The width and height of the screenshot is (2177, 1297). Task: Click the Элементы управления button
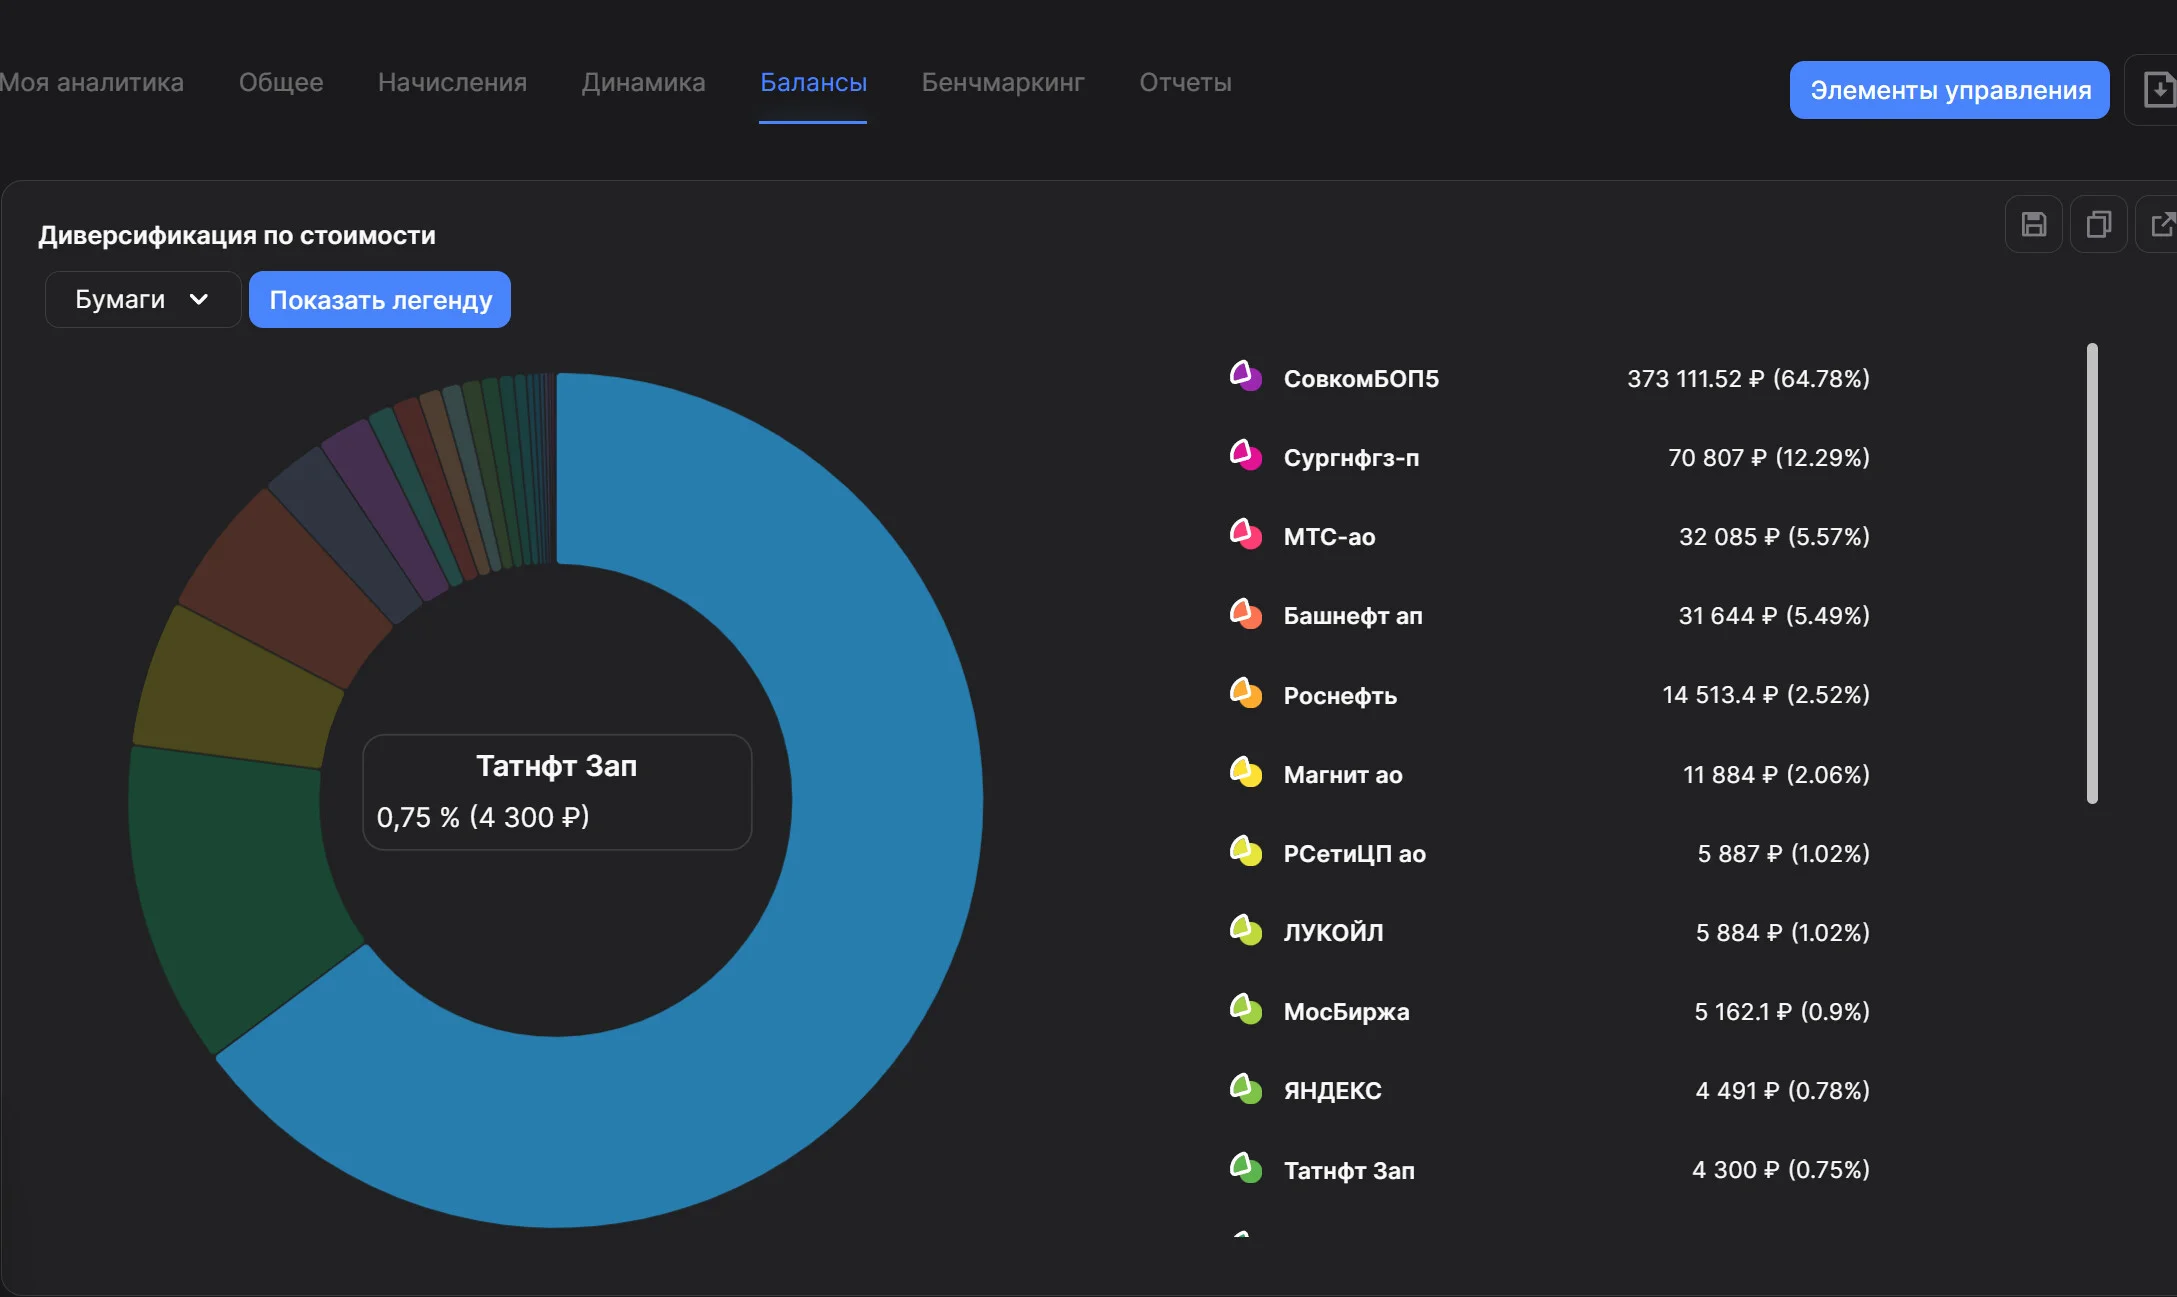(x=1949, y=90)
